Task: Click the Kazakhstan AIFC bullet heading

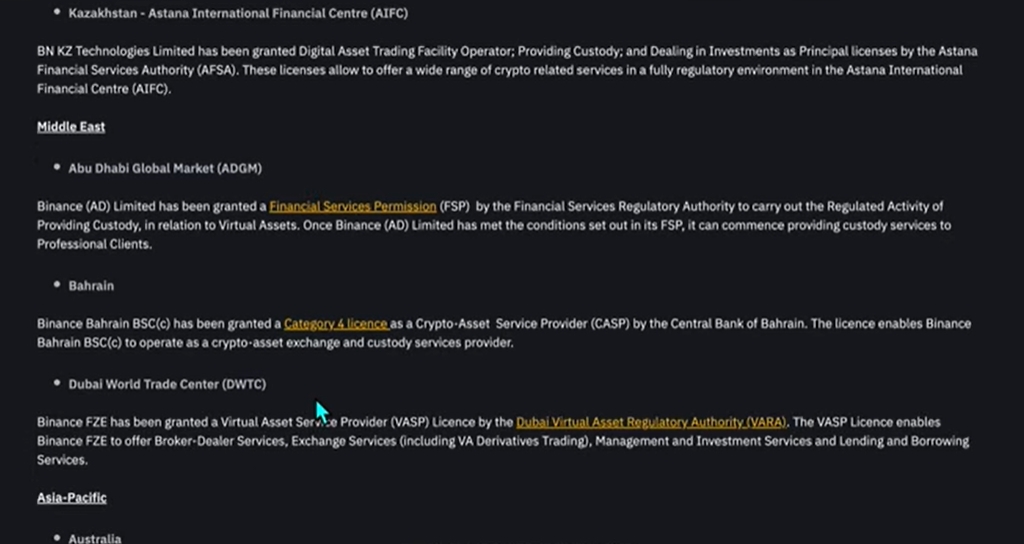Action: 238,13
